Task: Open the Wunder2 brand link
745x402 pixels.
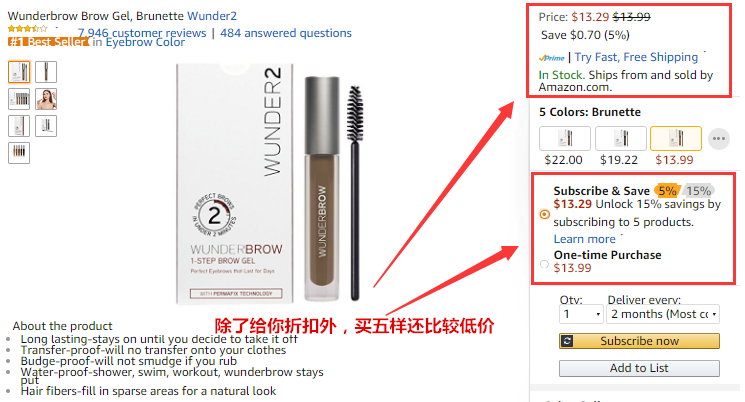Action: point(212,16)
